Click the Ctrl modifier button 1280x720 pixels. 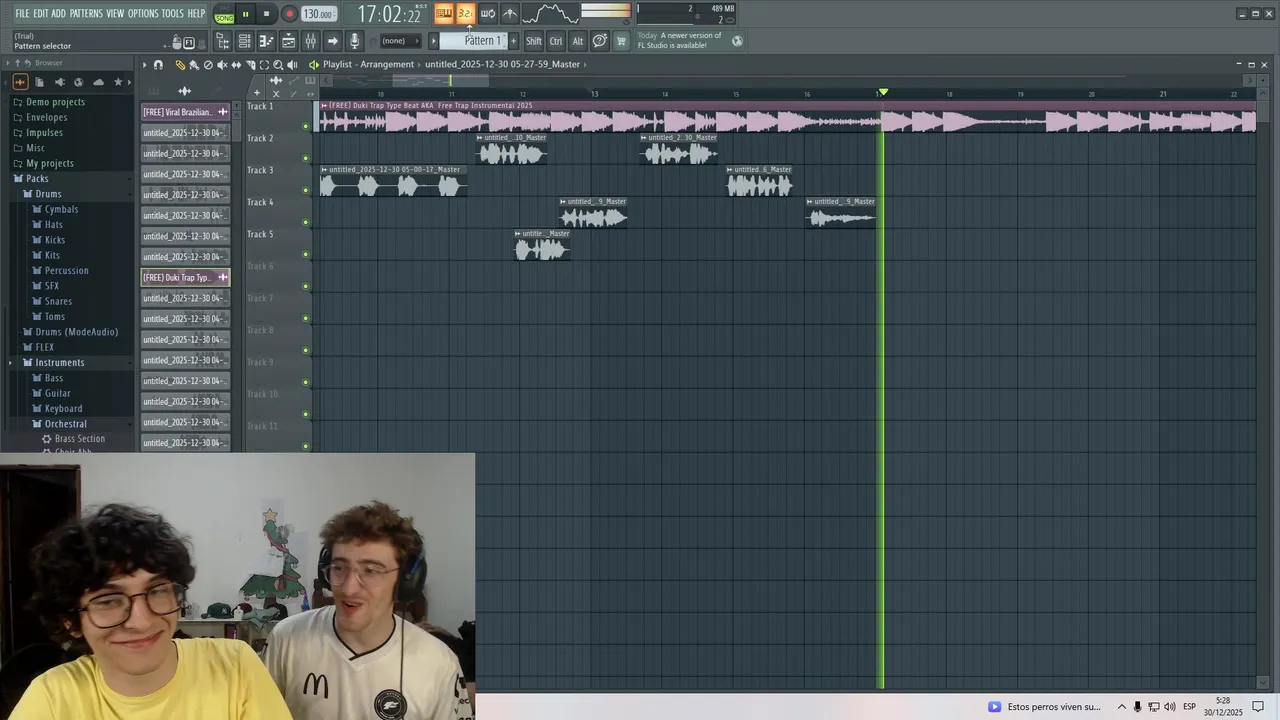click(x=556, y=41)
